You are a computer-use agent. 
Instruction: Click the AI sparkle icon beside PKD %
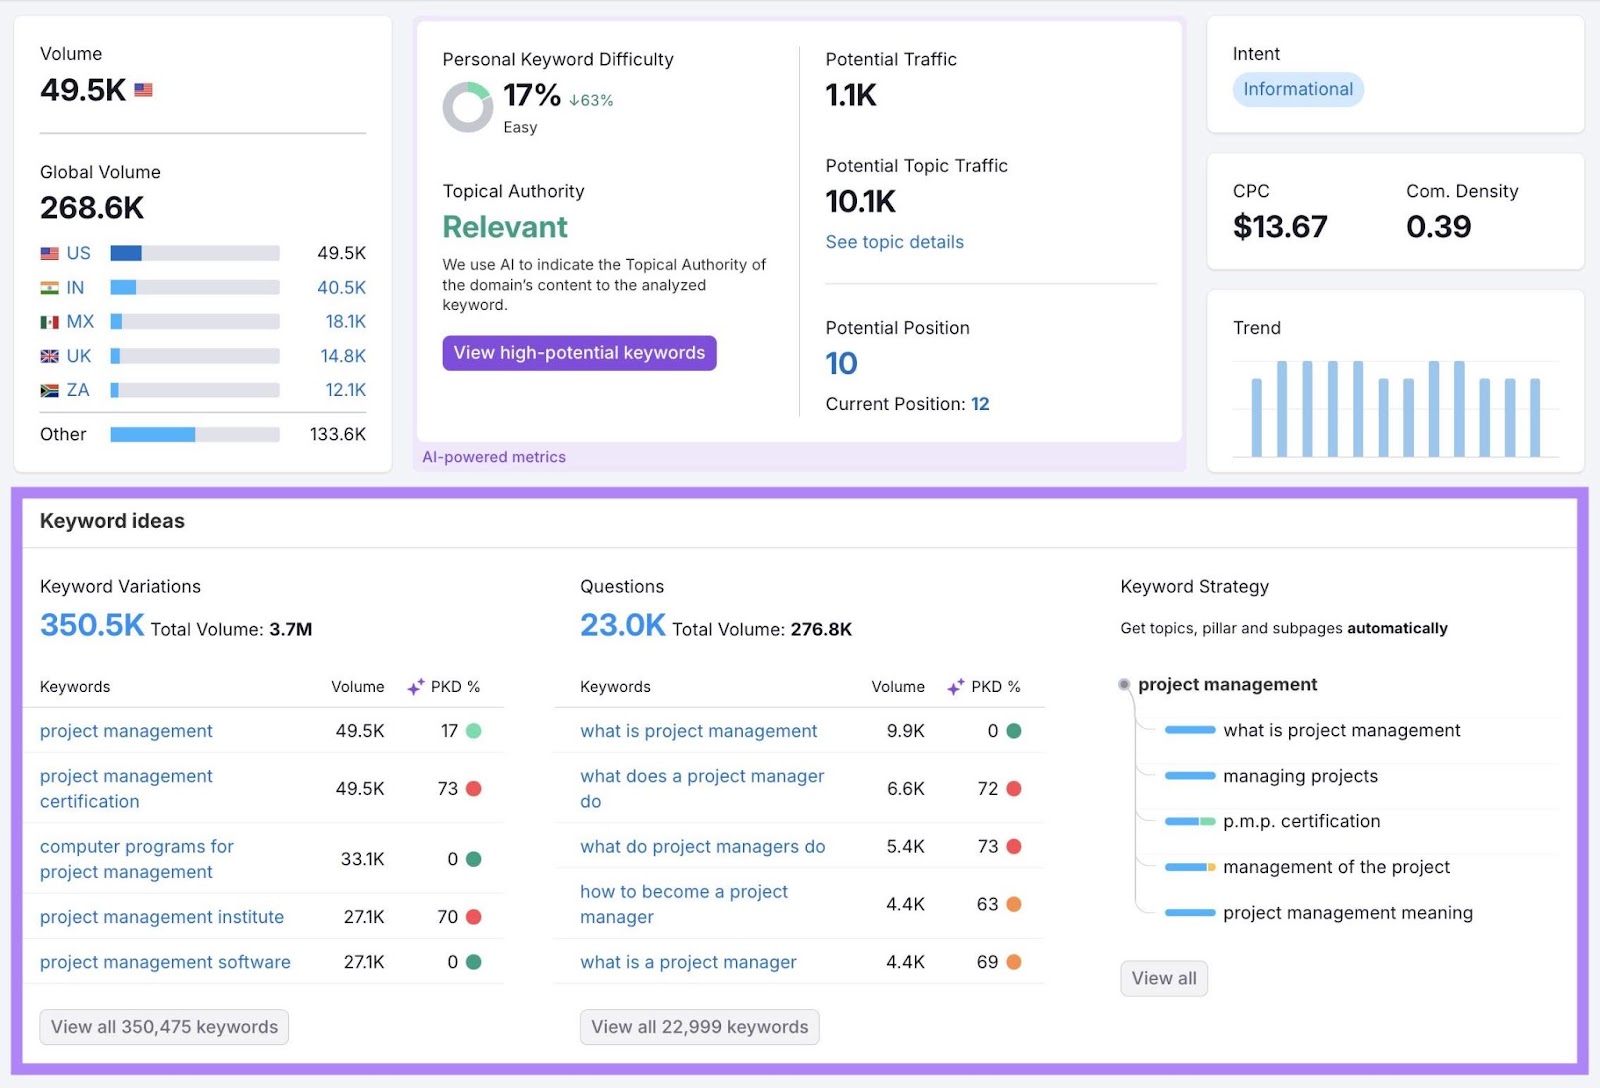coord(413,686)
